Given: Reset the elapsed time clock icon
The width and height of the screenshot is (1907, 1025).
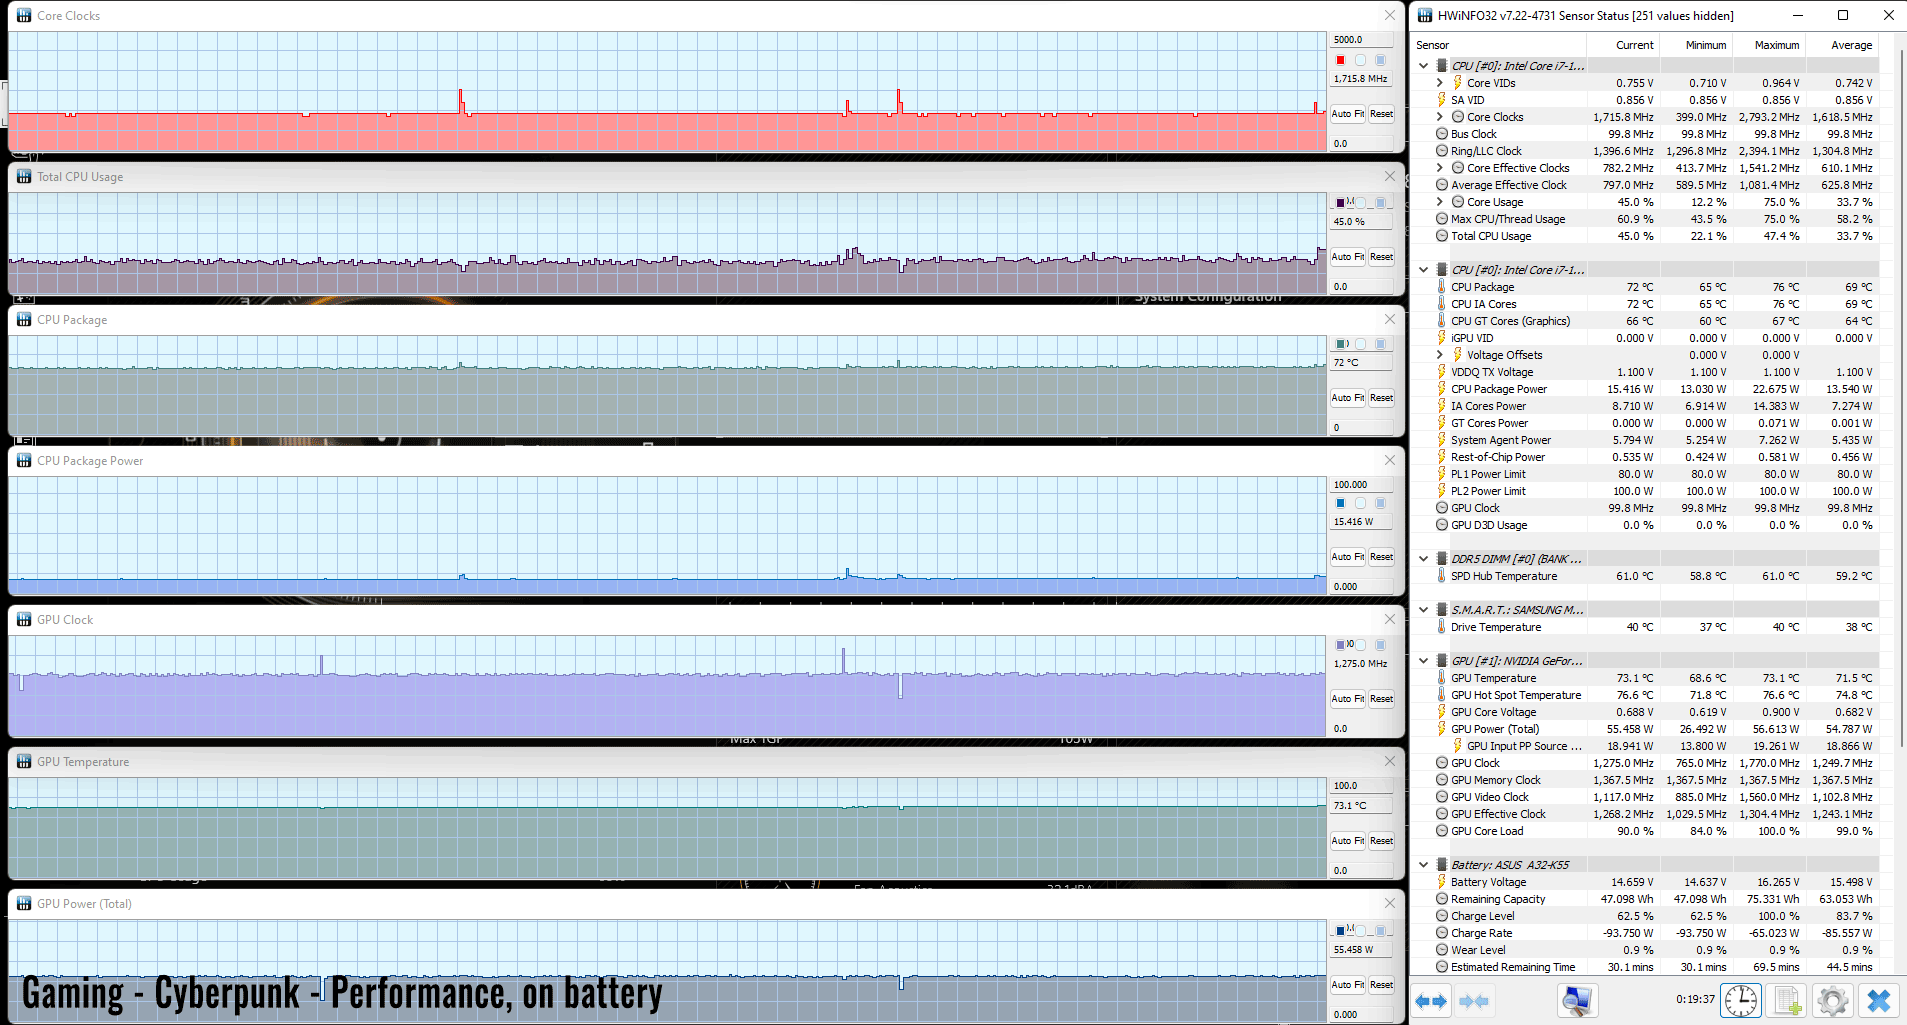Looking at the screenshot, I should [x=1741, y=1000].
